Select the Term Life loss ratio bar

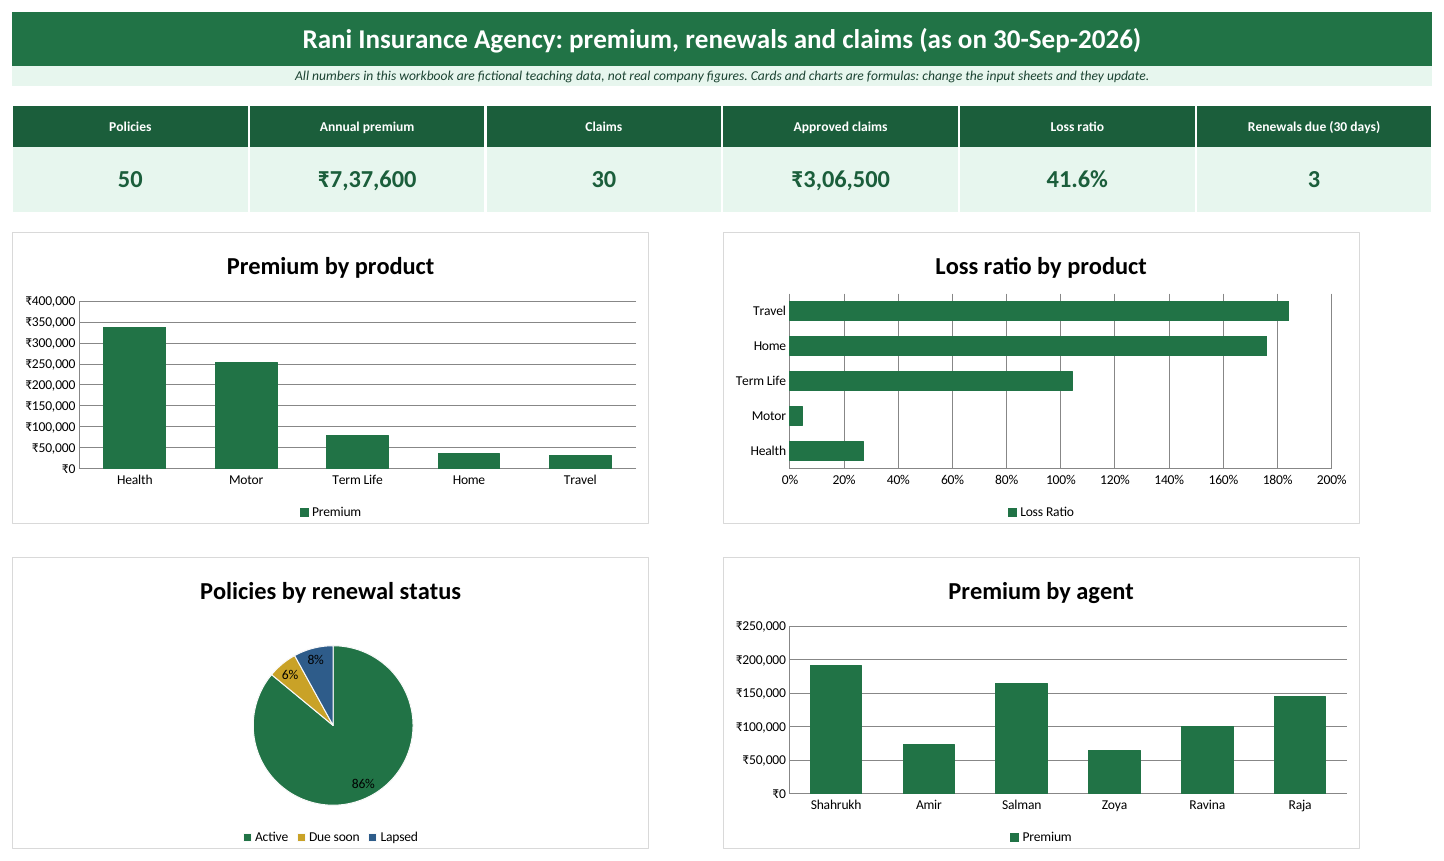[931, 381]
